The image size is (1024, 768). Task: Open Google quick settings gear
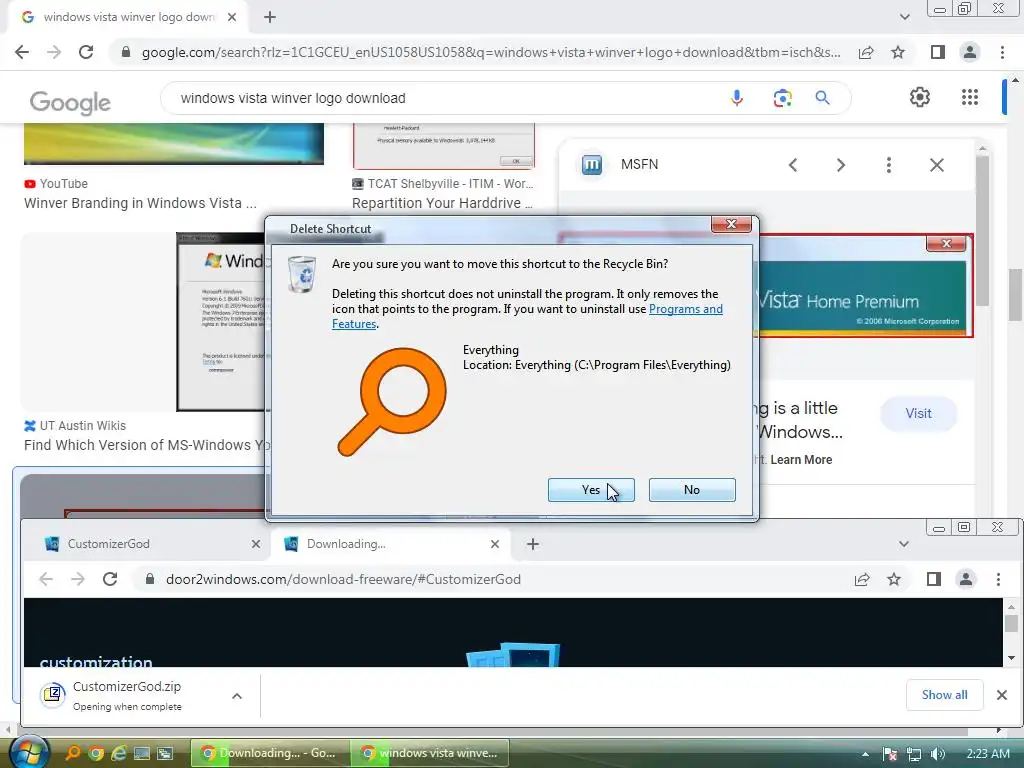(x=920, y=97)
